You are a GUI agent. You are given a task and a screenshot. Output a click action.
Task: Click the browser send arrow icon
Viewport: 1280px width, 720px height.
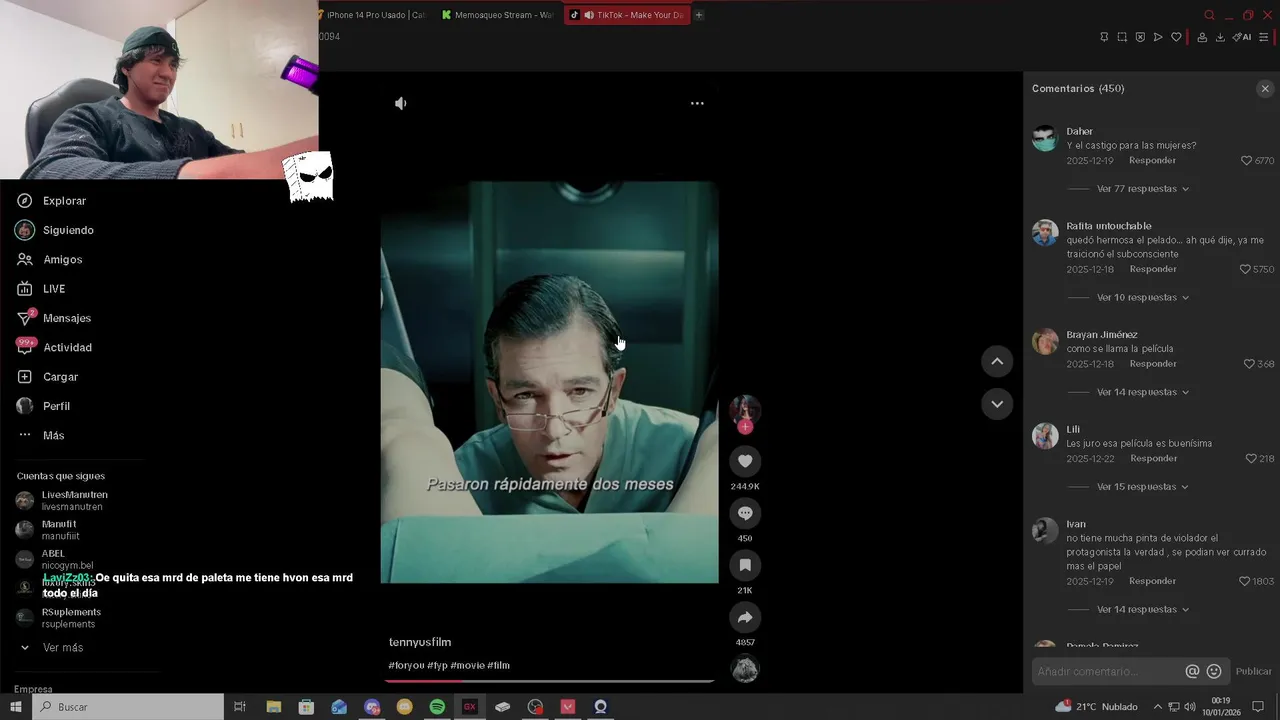click(x=1158, y=37)
